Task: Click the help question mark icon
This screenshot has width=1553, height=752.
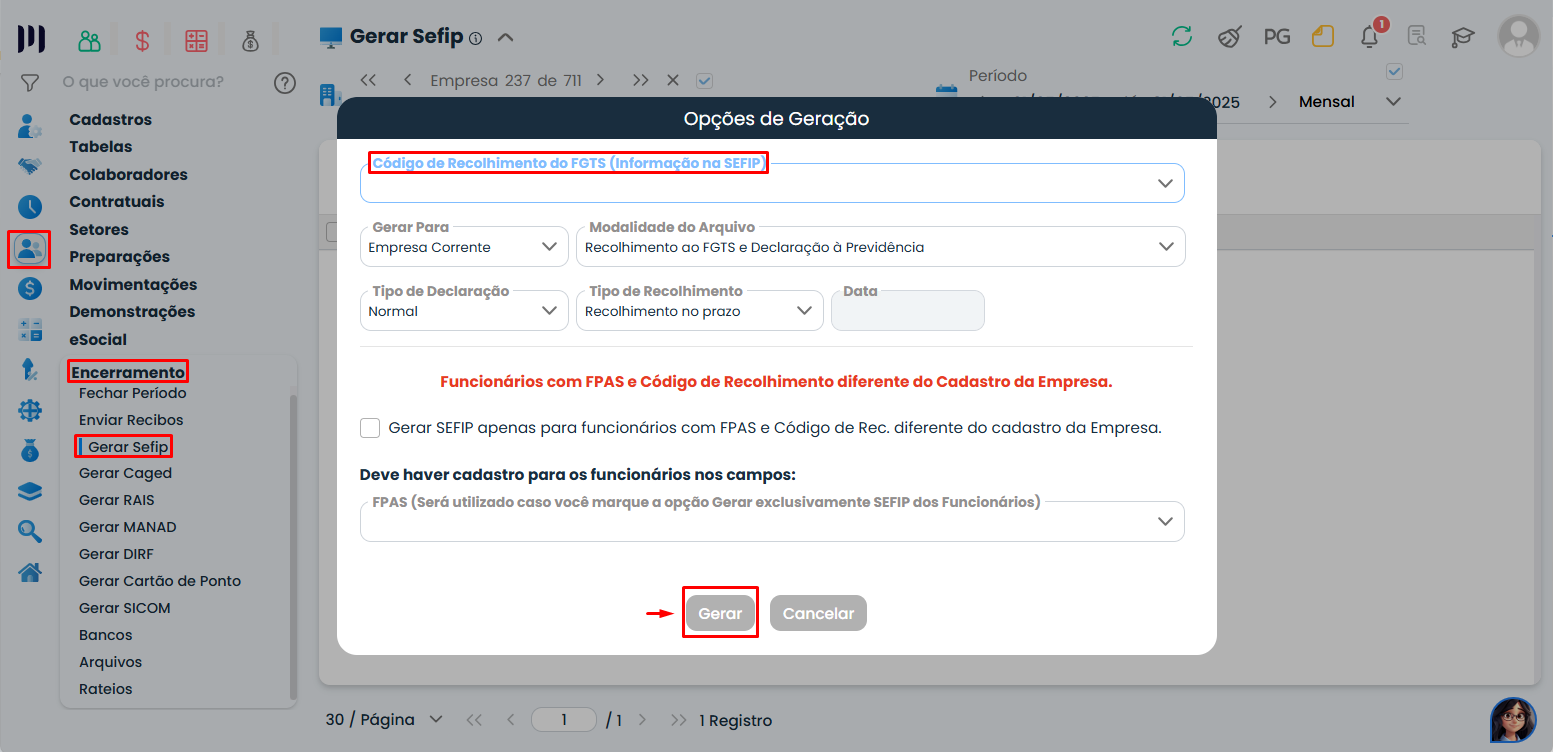Action: point(285,82)
